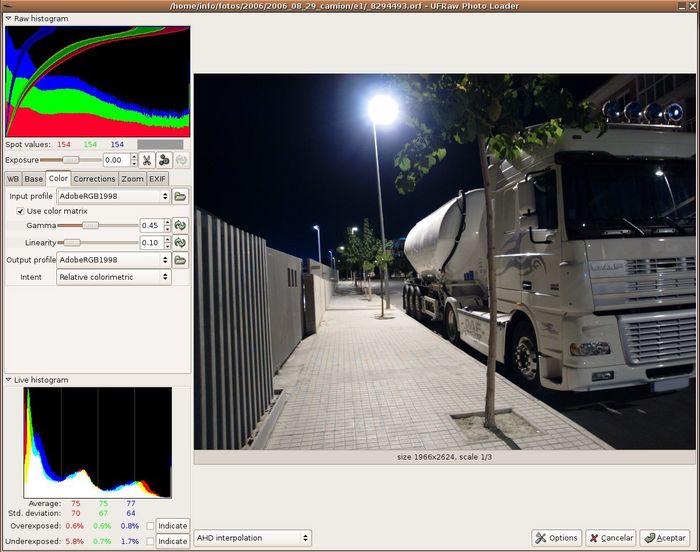Click the Exposure spinner arrows

pos(134,160)
